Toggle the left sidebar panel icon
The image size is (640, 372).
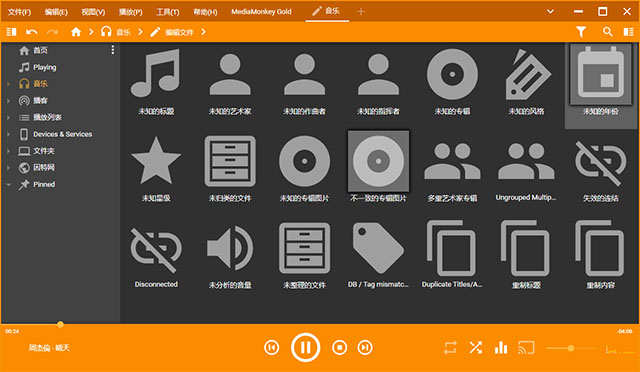[11, 32]
